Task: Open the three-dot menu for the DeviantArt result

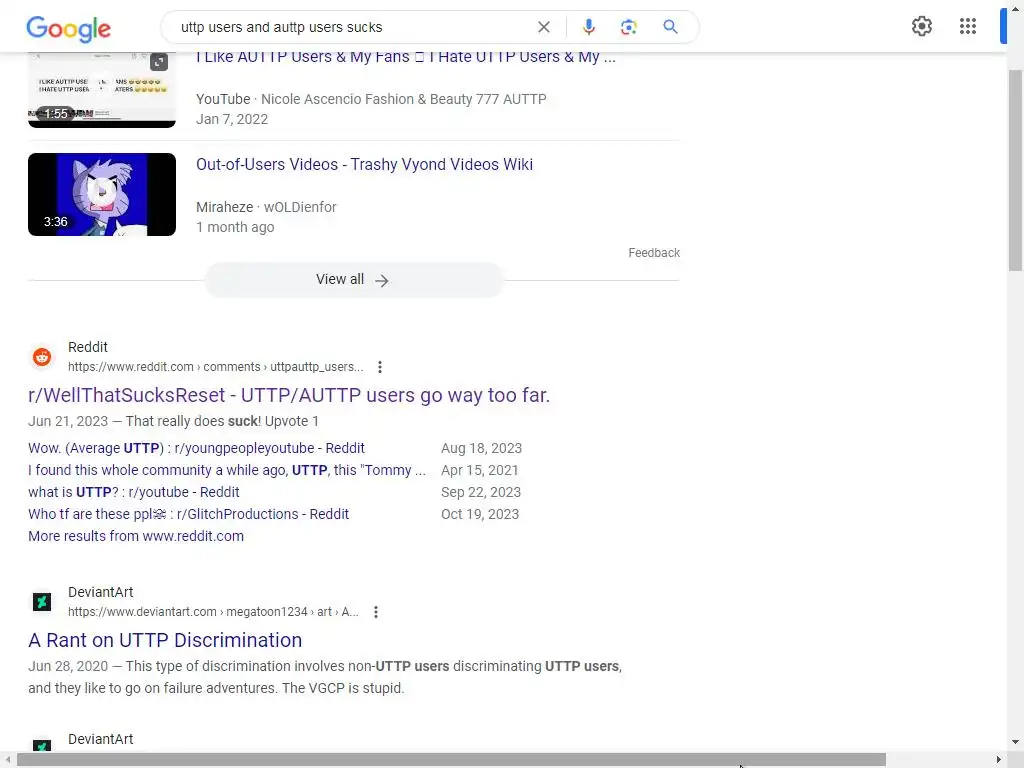Action: 376,612
